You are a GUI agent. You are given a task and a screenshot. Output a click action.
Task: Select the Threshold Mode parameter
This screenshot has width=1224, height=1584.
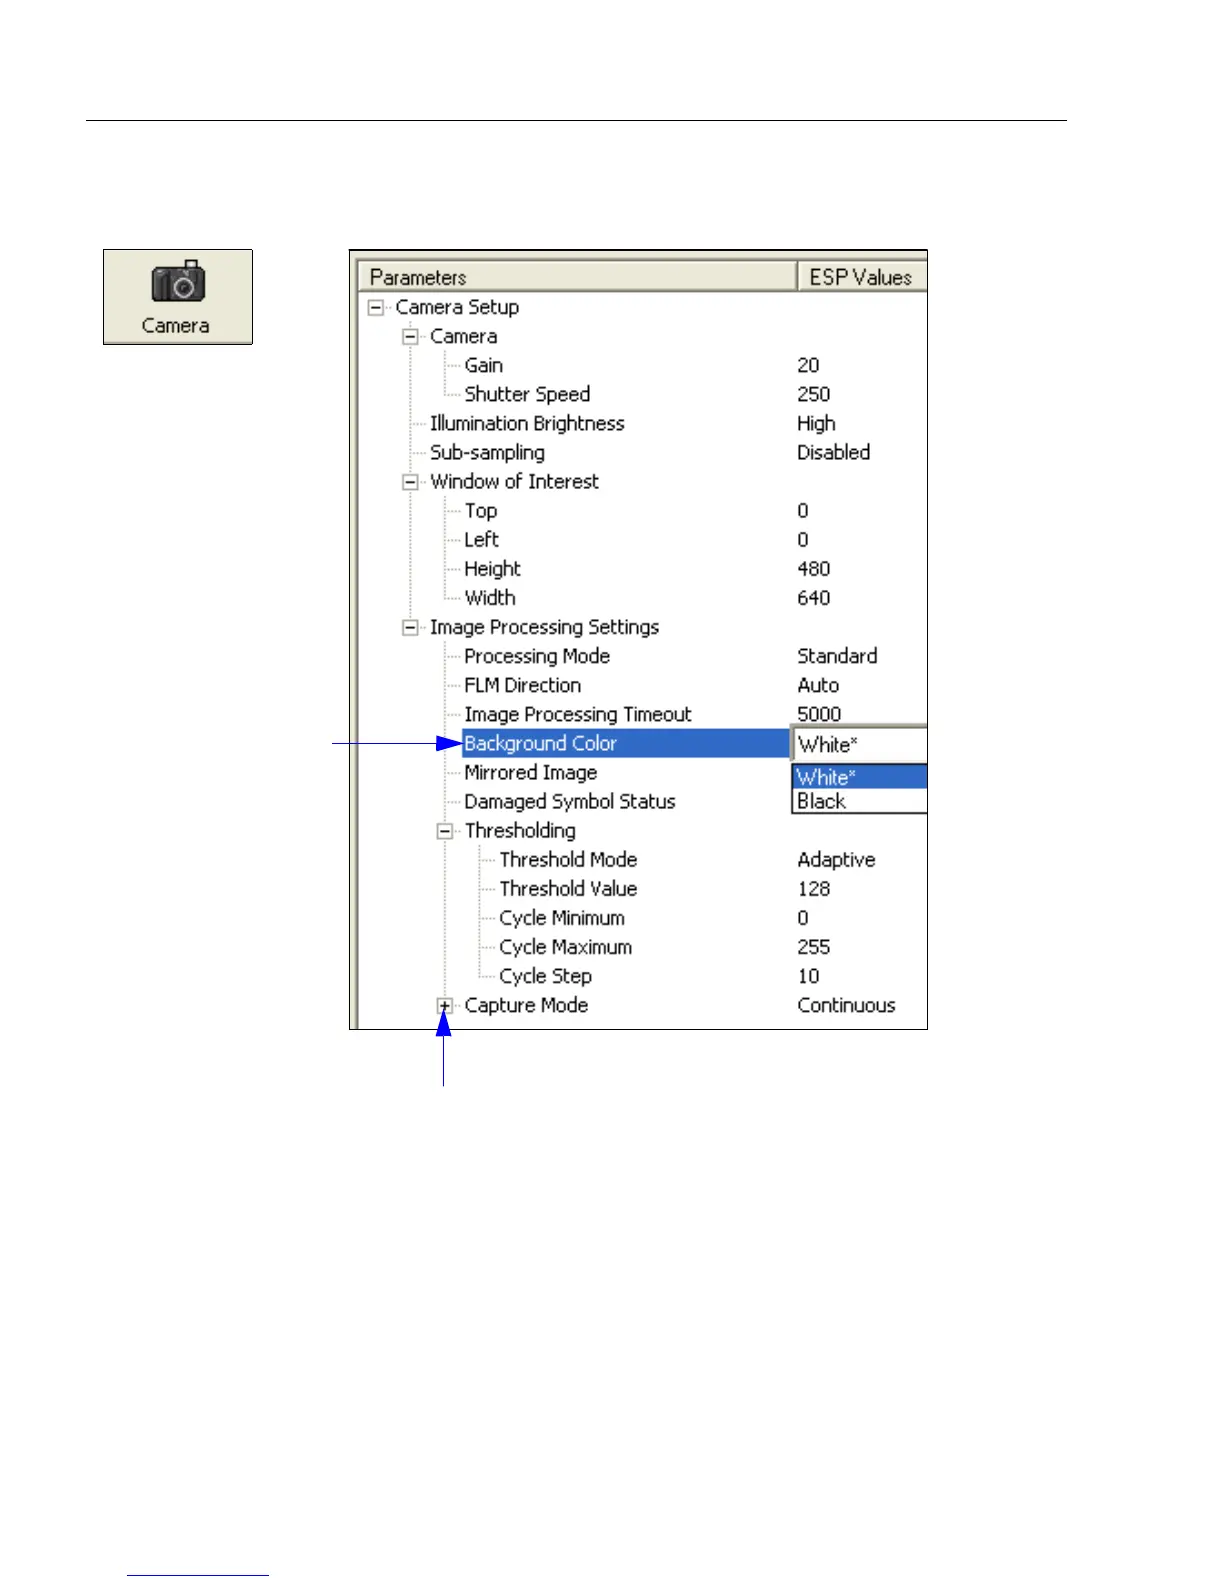pos(568,860)
